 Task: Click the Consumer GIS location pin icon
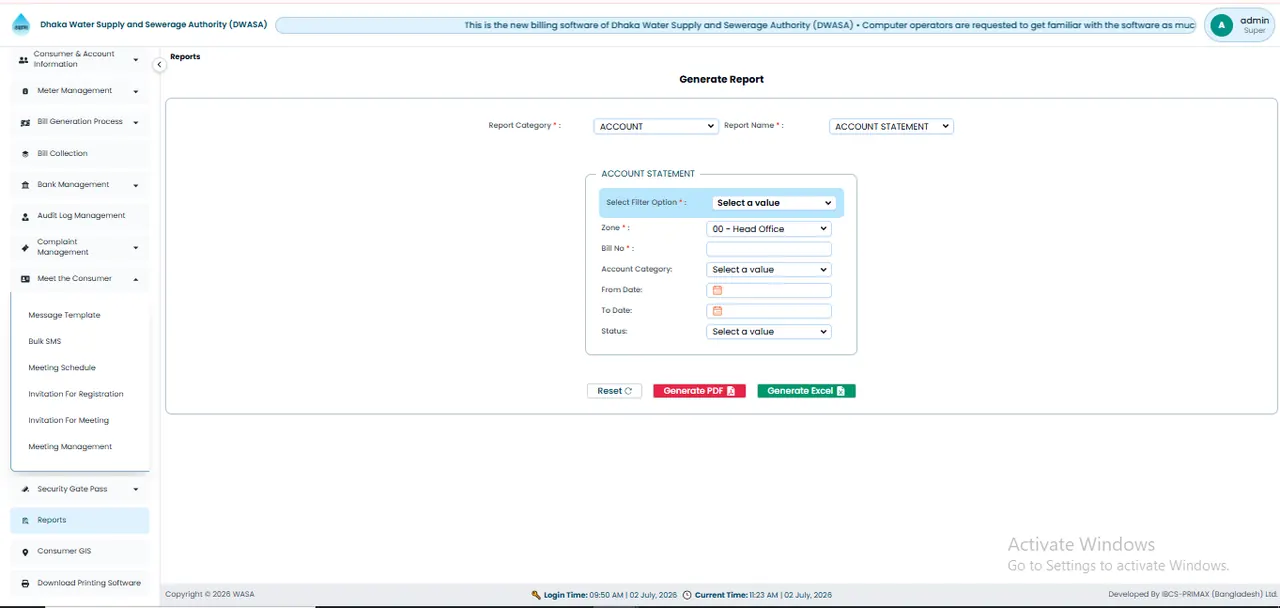pyautogui.click(x=25, y=551)
